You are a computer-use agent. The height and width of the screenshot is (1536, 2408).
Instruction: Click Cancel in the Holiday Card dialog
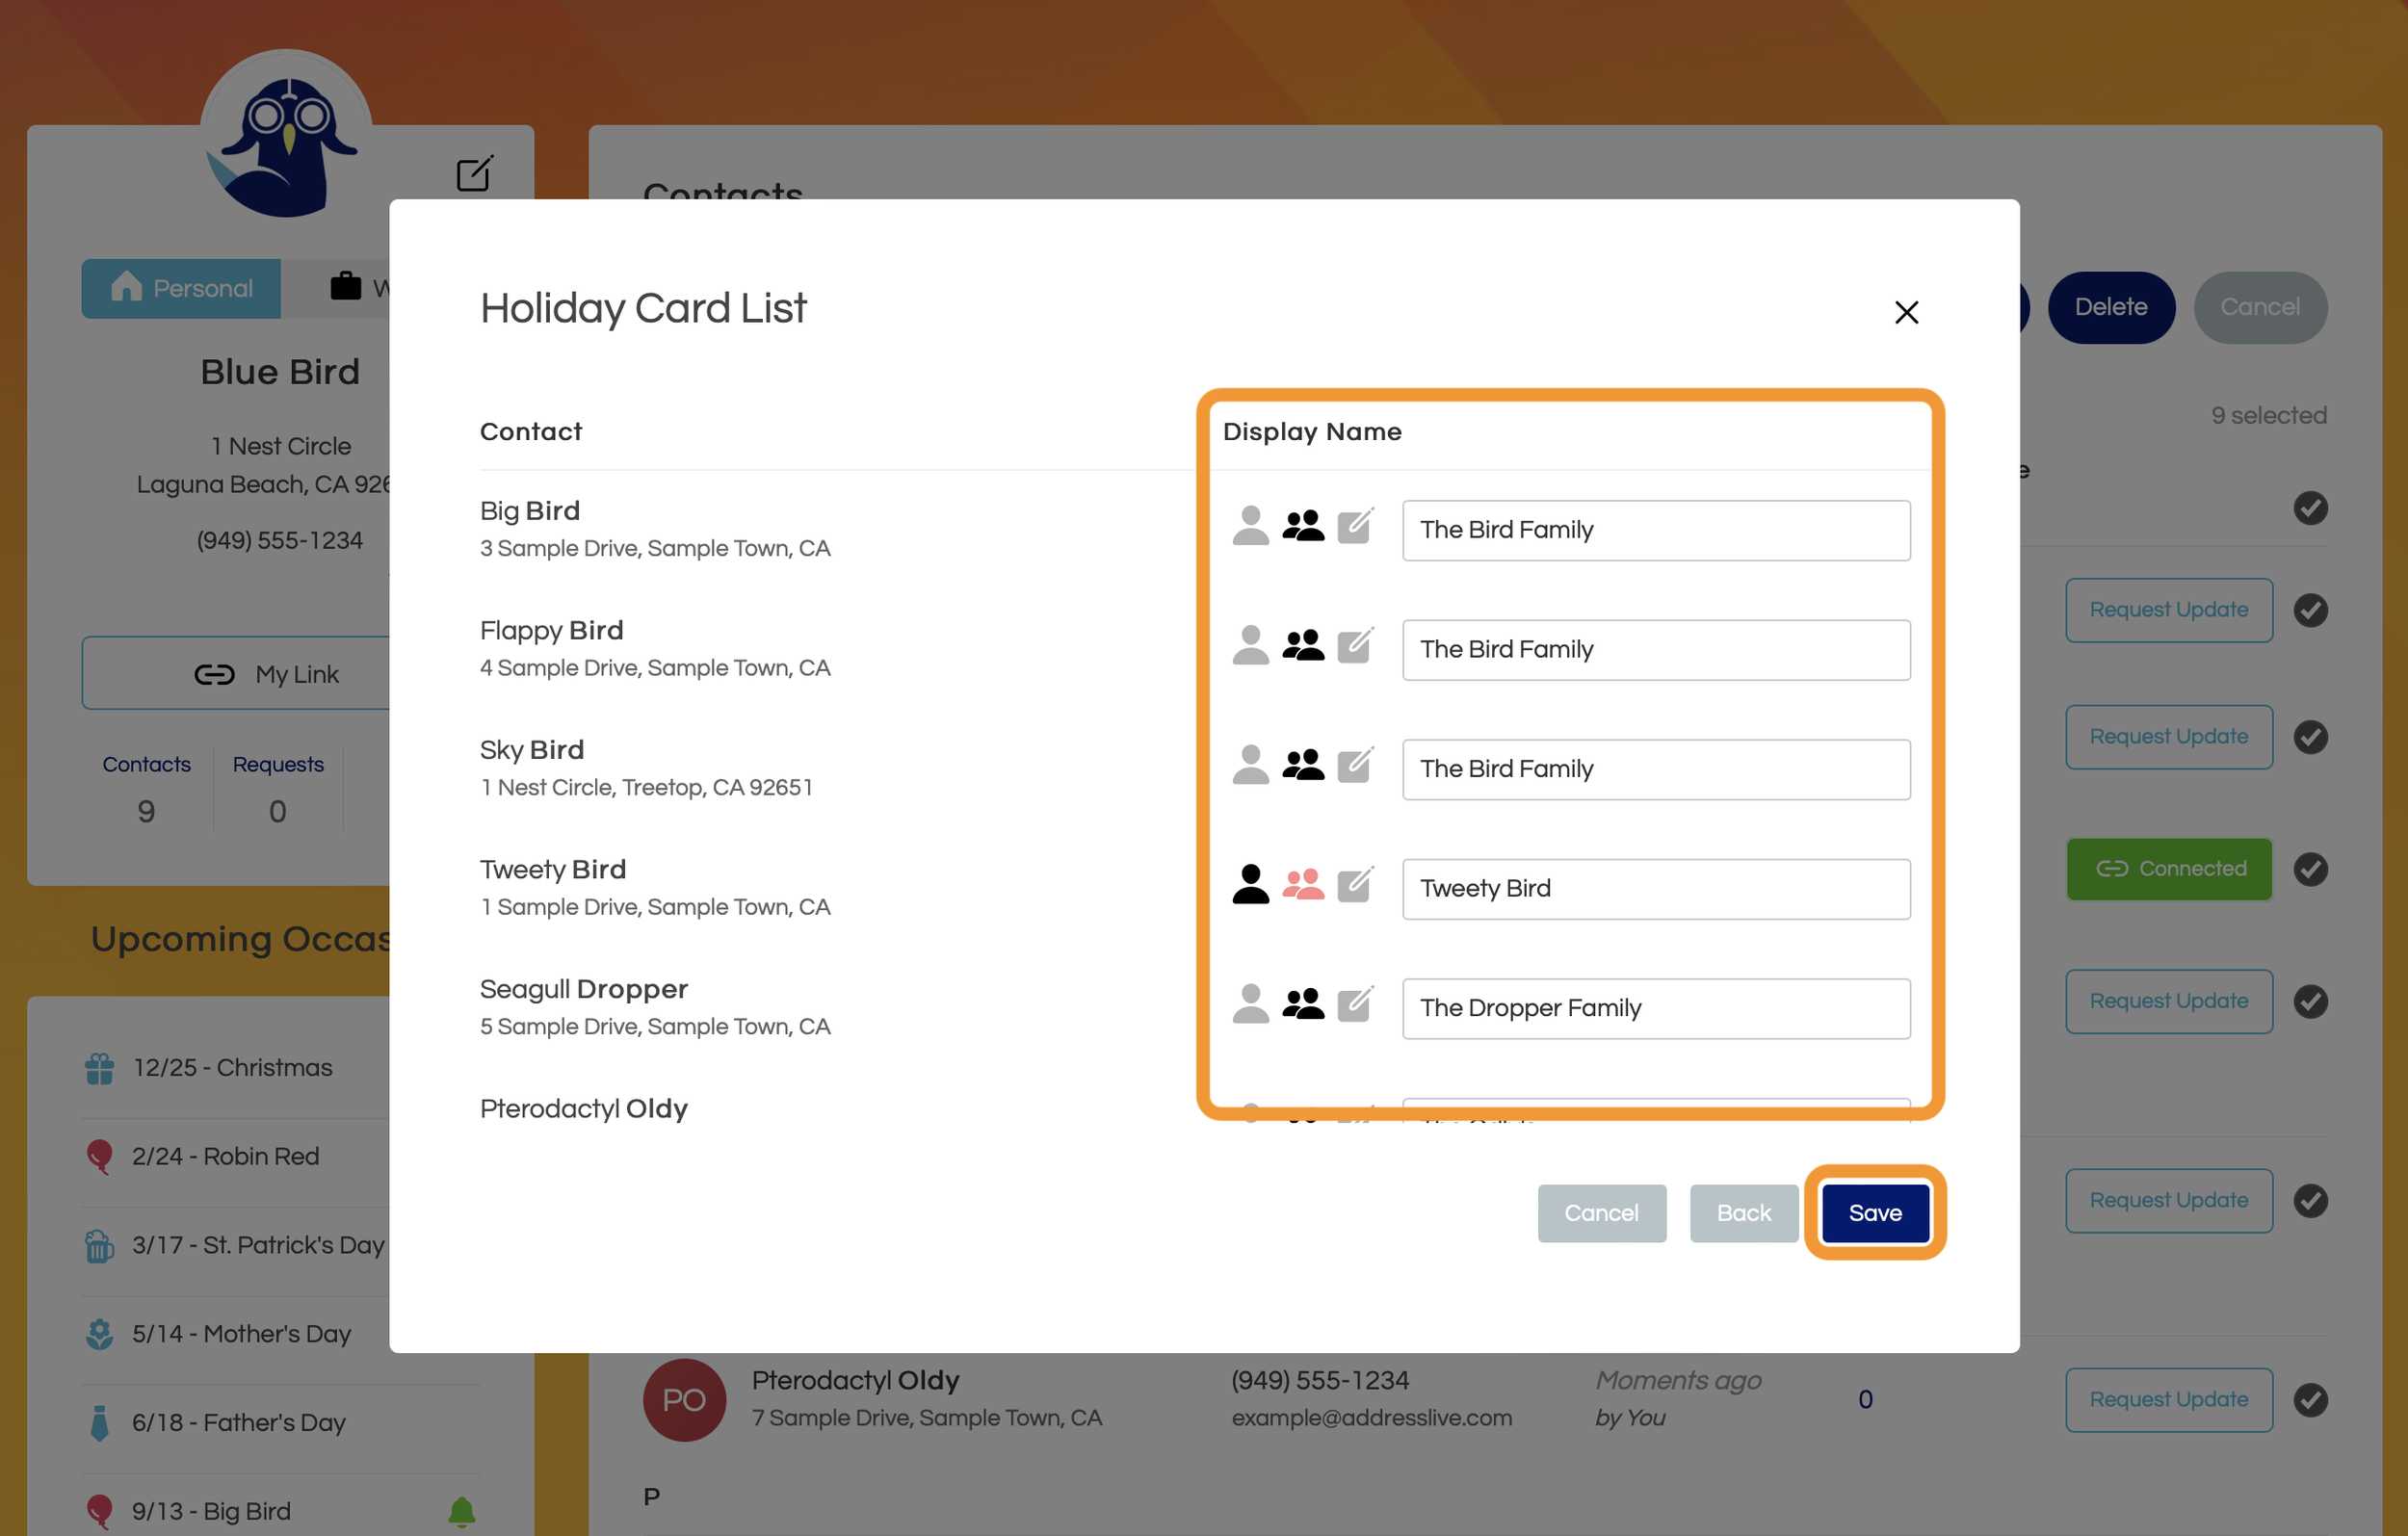coord(1601,1213)
